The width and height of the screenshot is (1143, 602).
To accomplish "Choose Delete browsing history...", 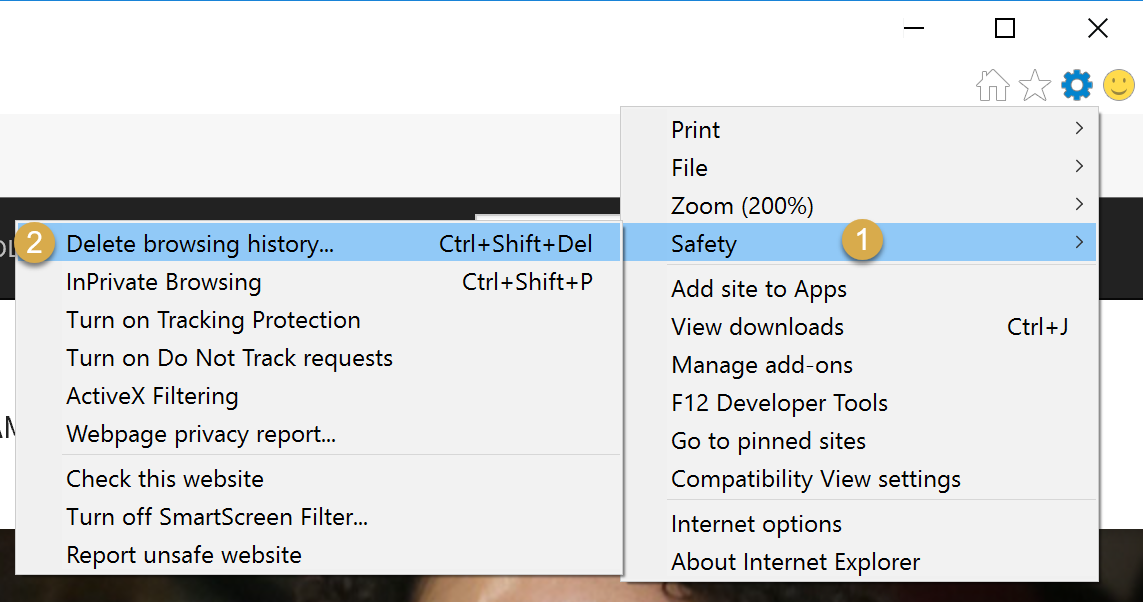I will pyautogui.click(x=319, y=243).
